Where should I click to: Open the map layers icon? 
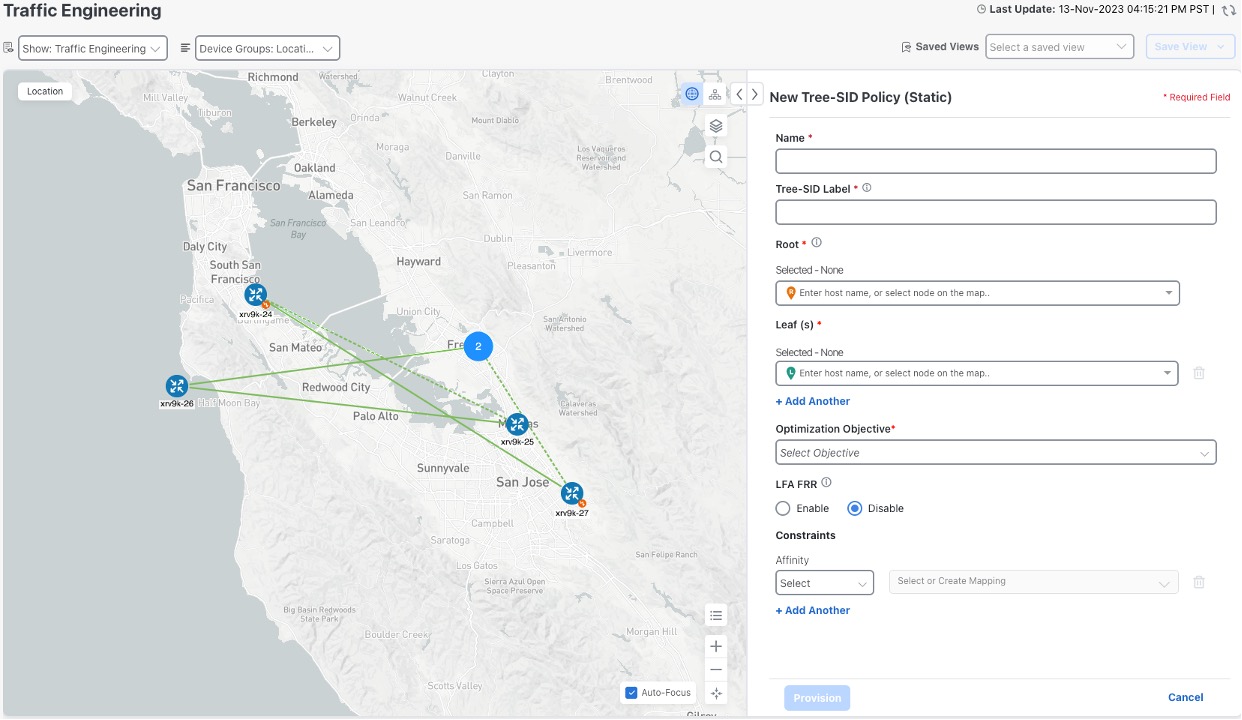pos(716,126)
